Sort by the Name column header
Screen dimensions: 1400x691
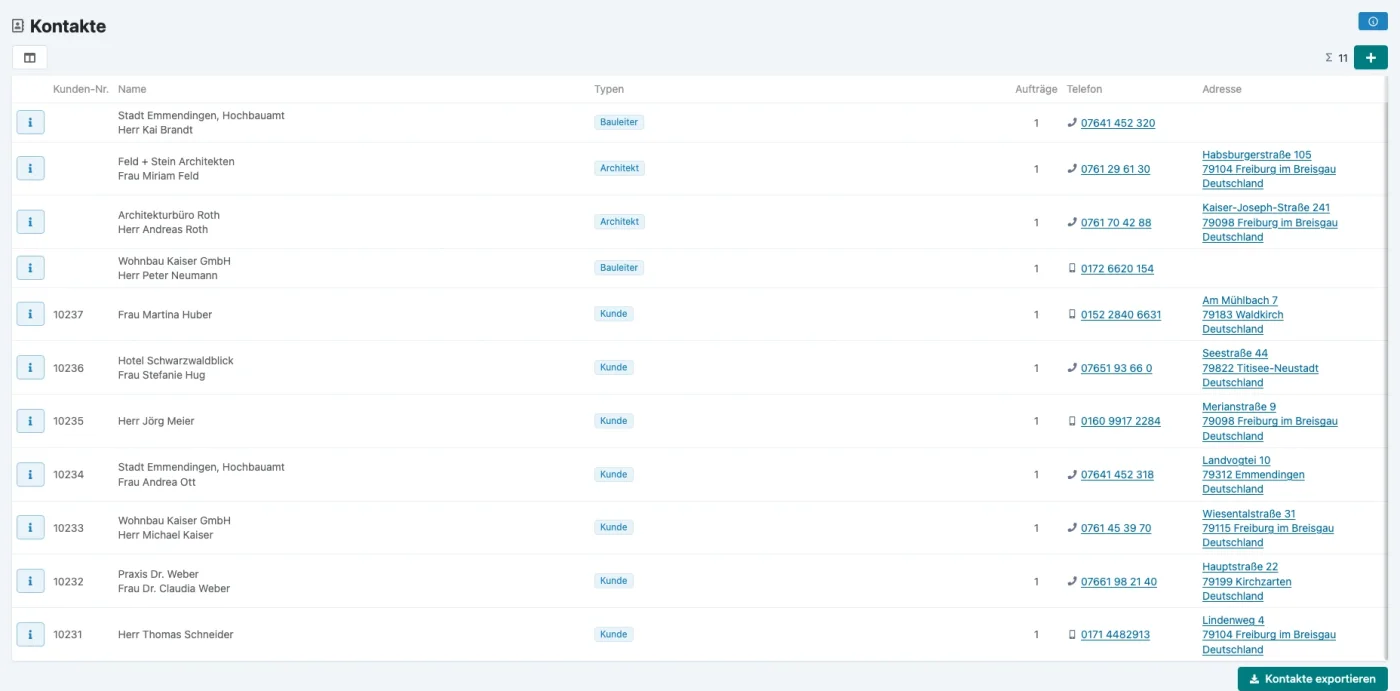[x=132, y=89]
